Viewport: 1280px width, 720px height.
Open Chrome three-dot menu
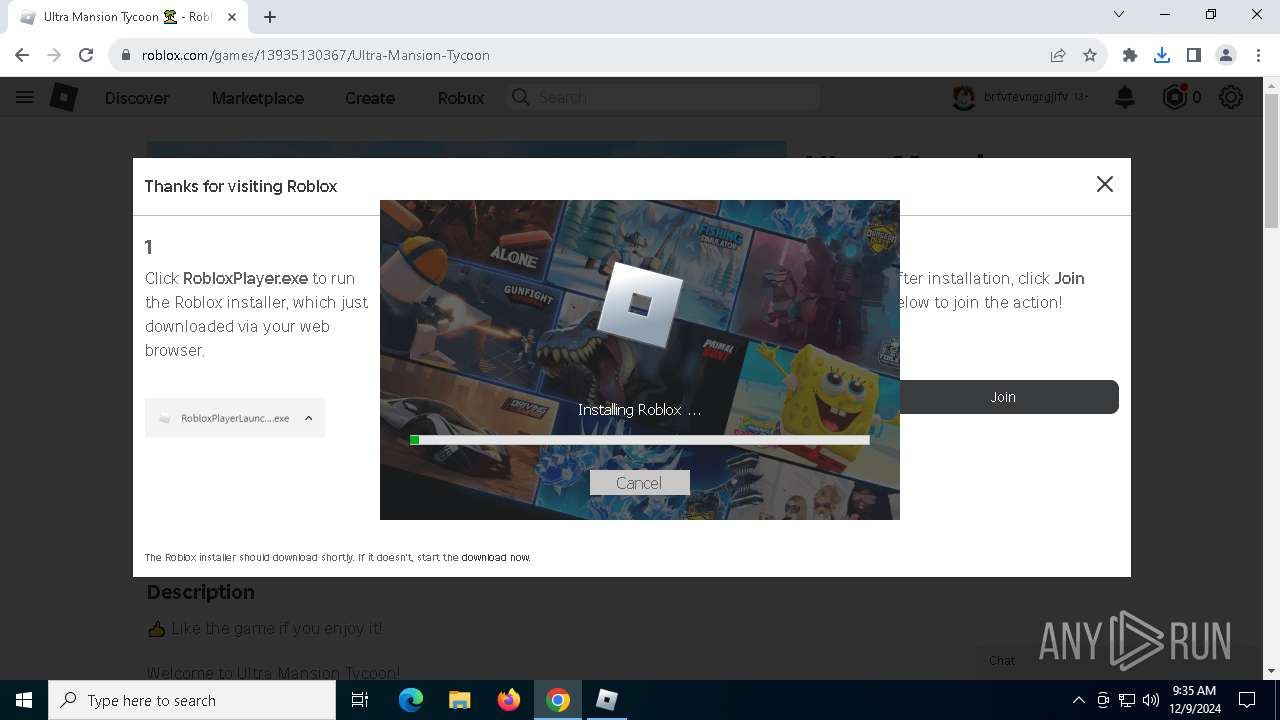coord(1258,55)
